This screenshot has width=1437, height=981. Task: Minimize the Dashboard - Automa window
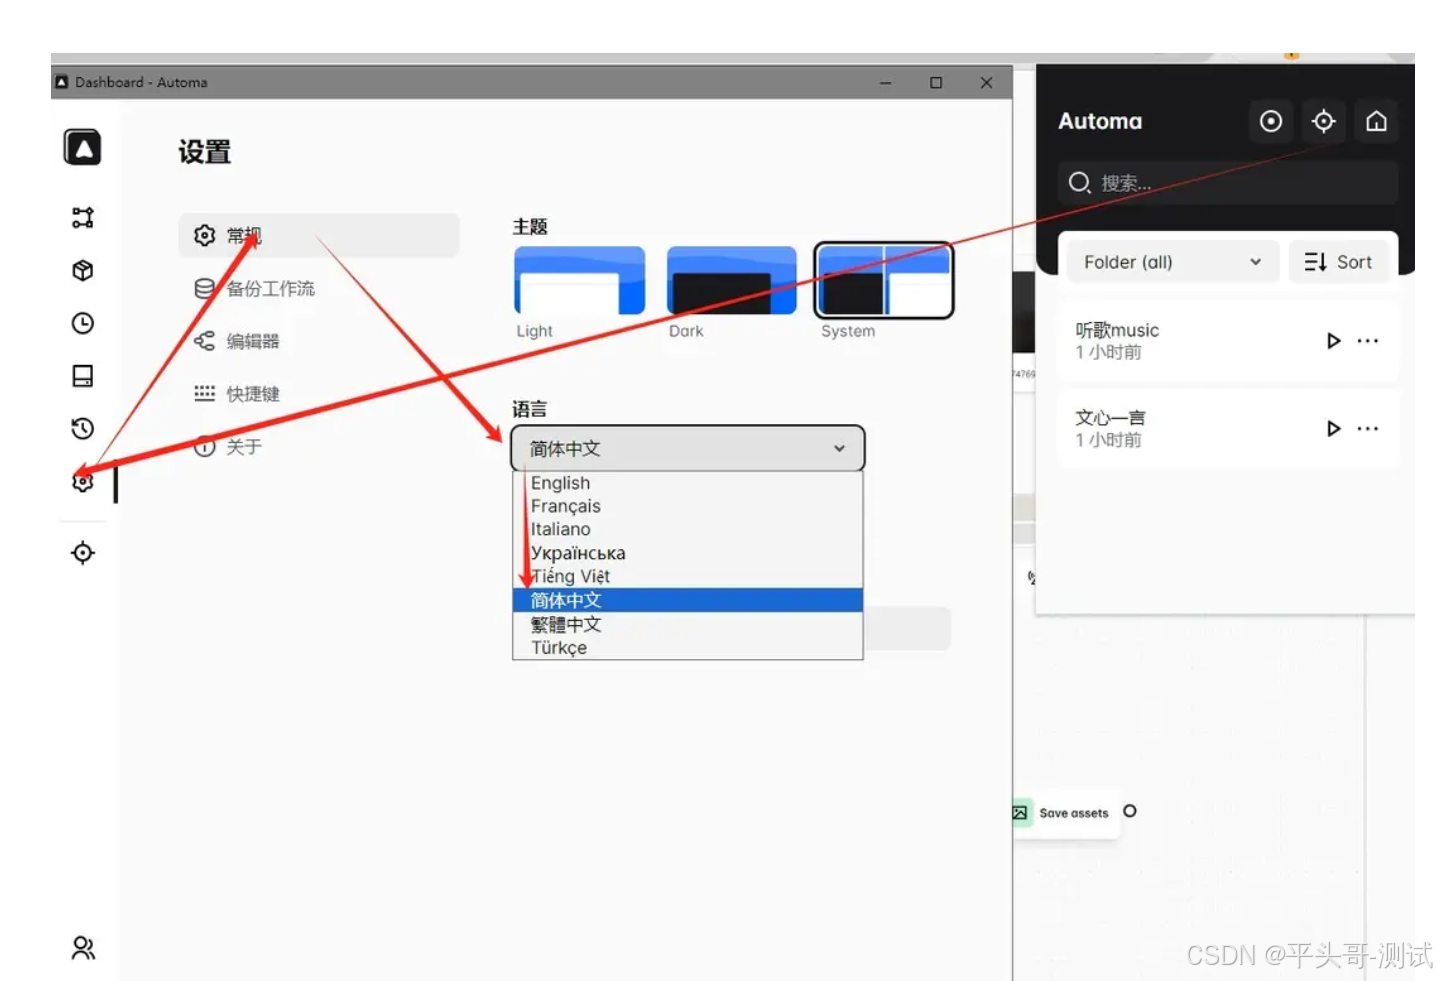pyautogui.click(x=885, y=83)
